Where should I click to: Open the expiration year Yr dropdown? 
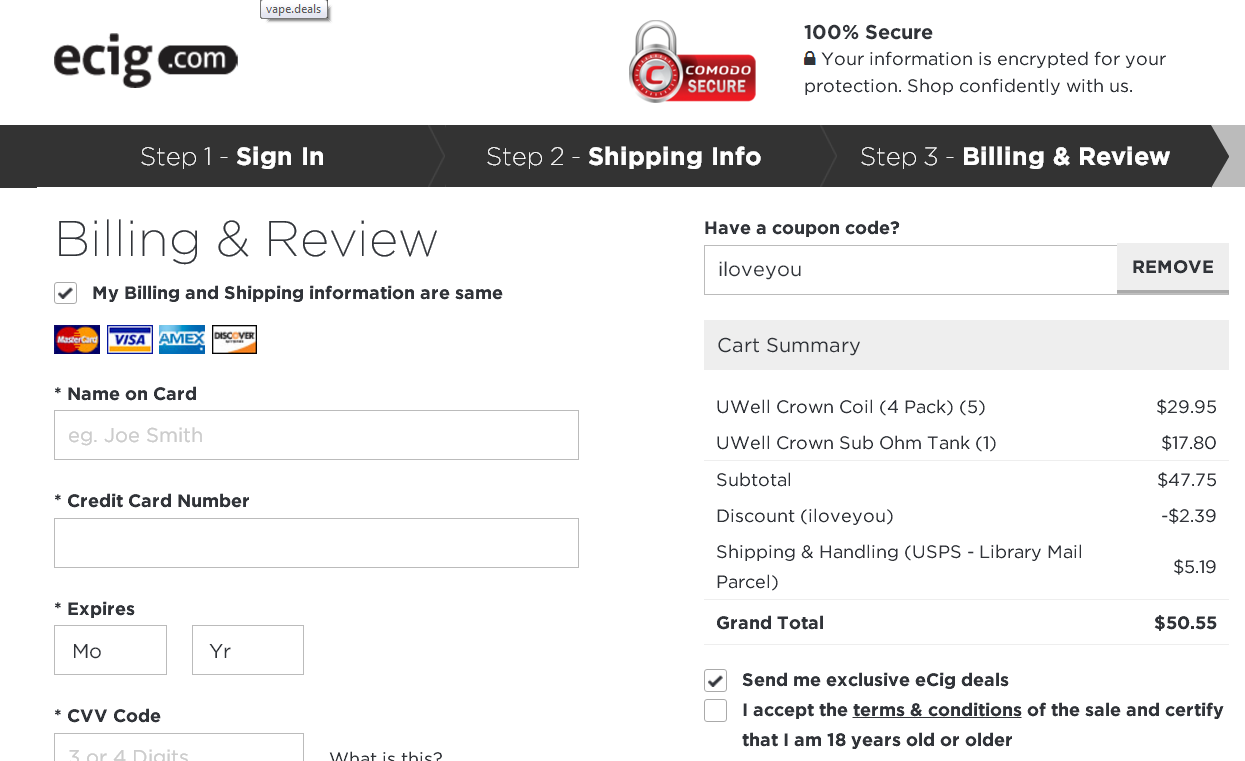[248, 651]
